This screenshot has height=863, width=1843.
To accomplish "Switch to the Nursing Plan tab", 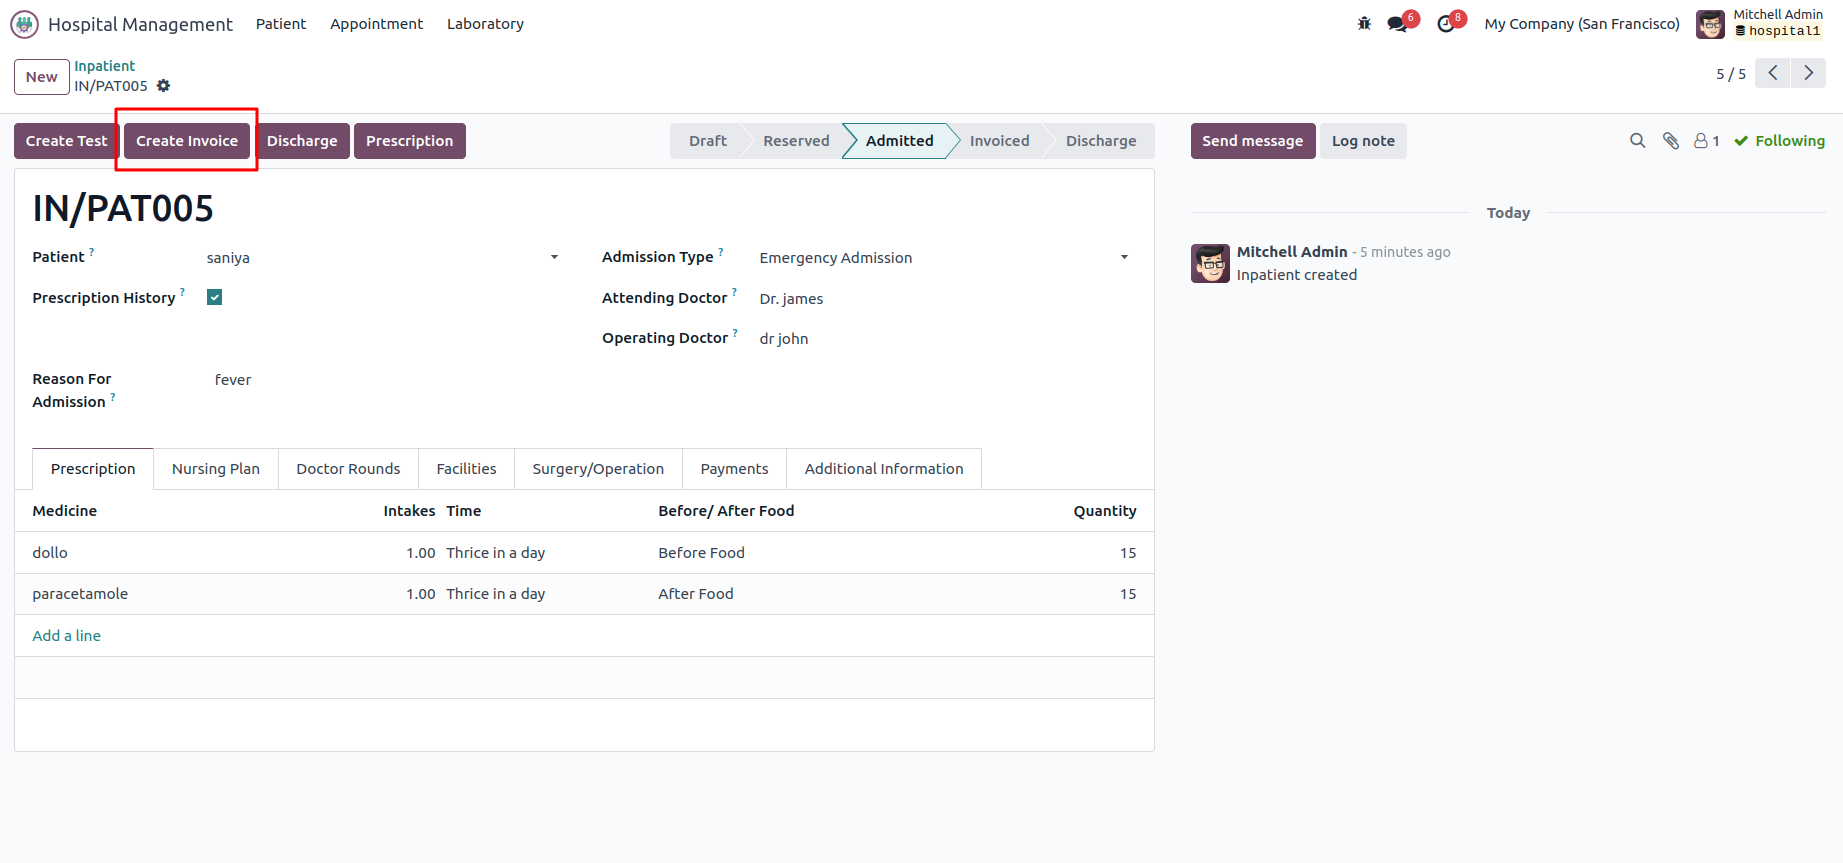I will click(x=215, y=469).
